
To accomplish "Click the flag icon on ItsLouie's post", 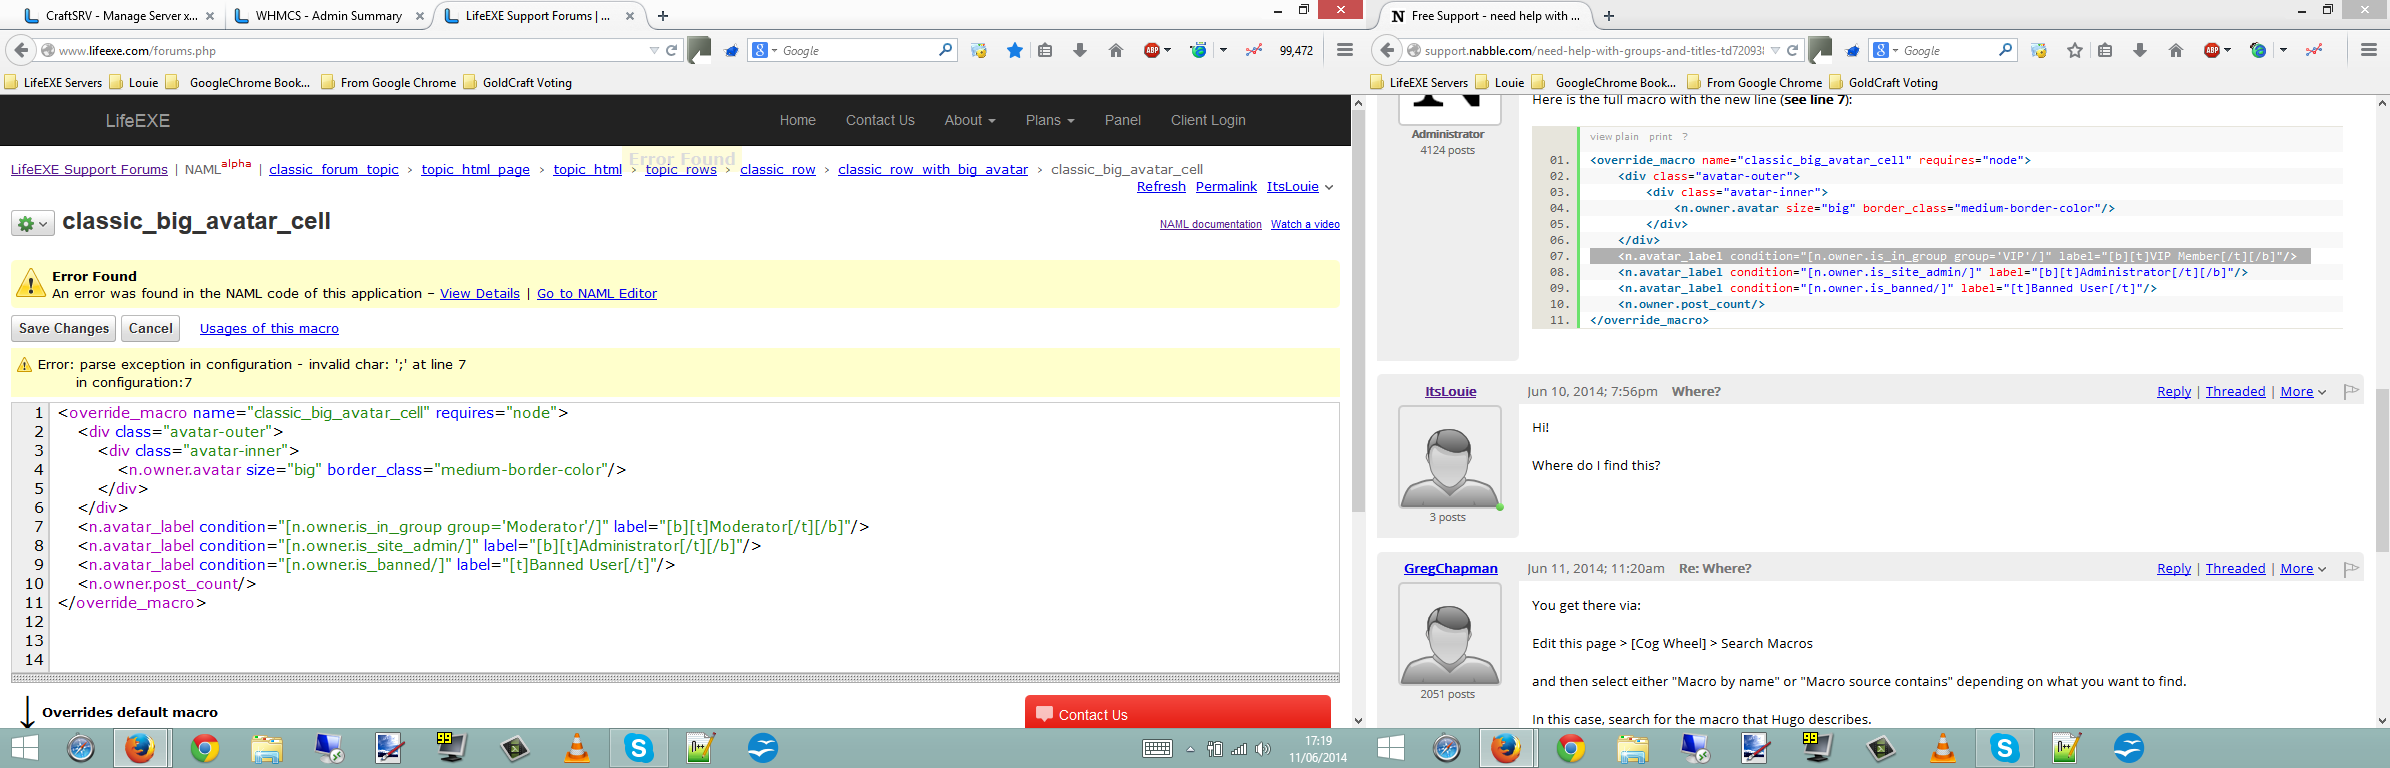I will click(x=2351, y=391).
